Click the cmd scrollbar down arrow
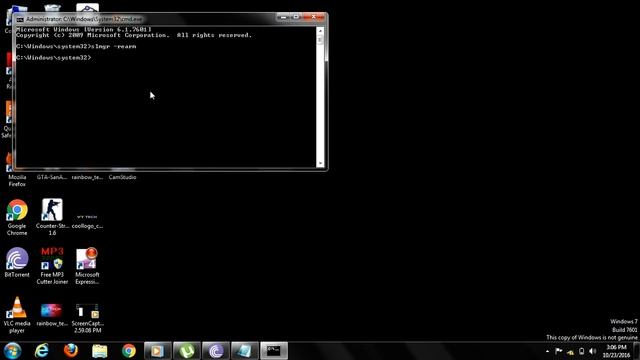This screenshot has width=640, height=360. point(320,163)
